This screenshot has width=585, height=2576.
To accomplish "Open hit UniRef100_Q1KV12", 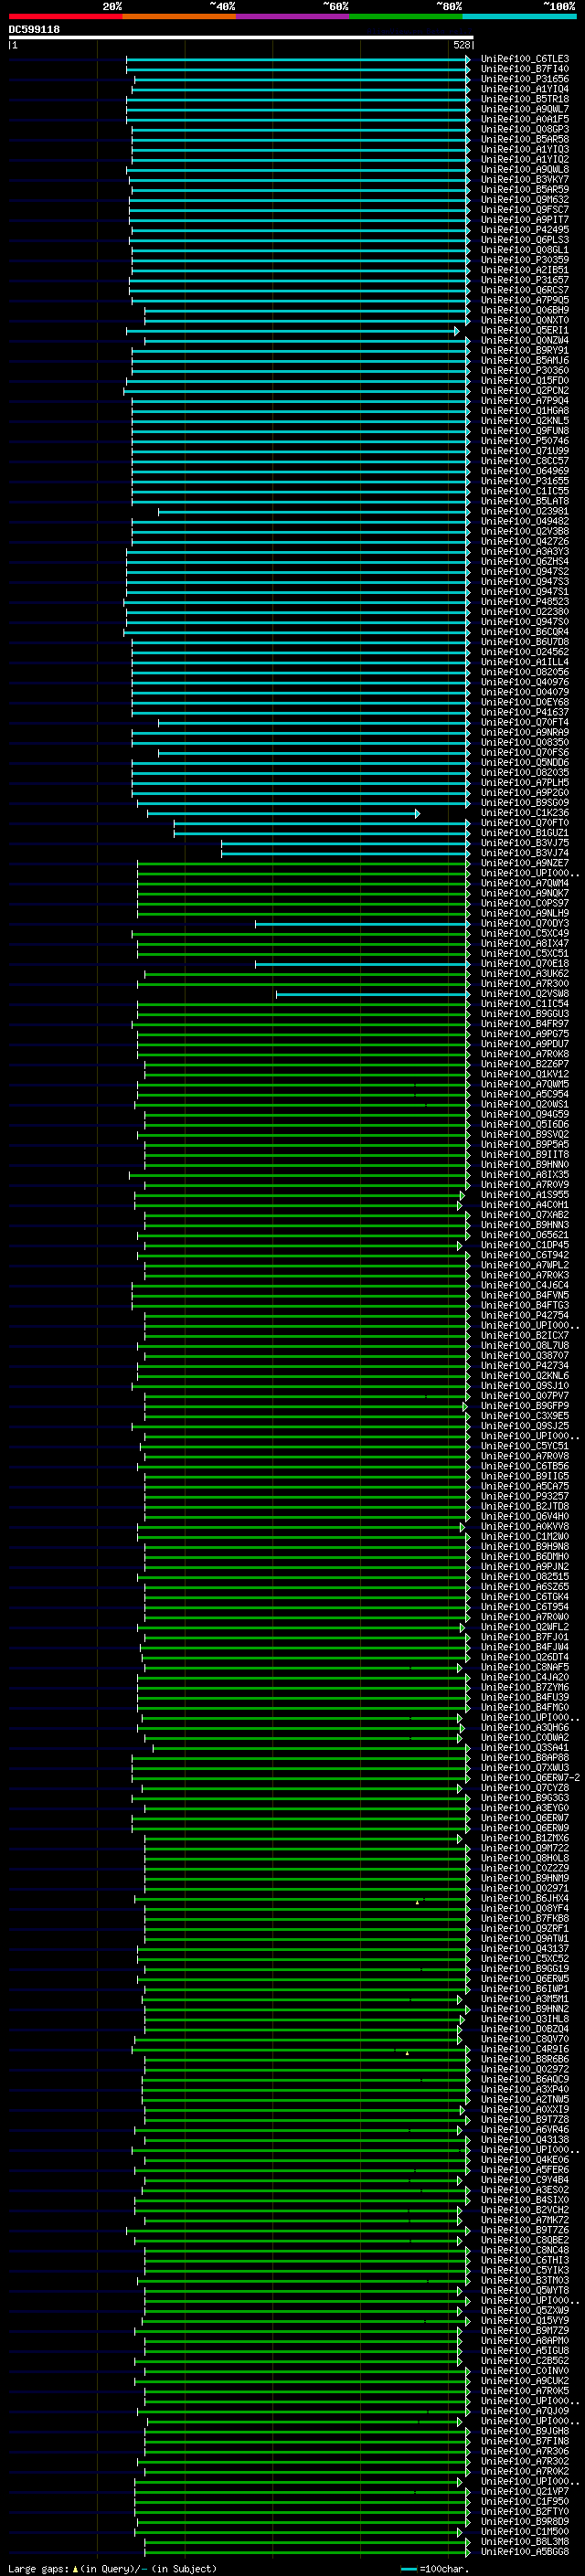I will point(524,1074).
